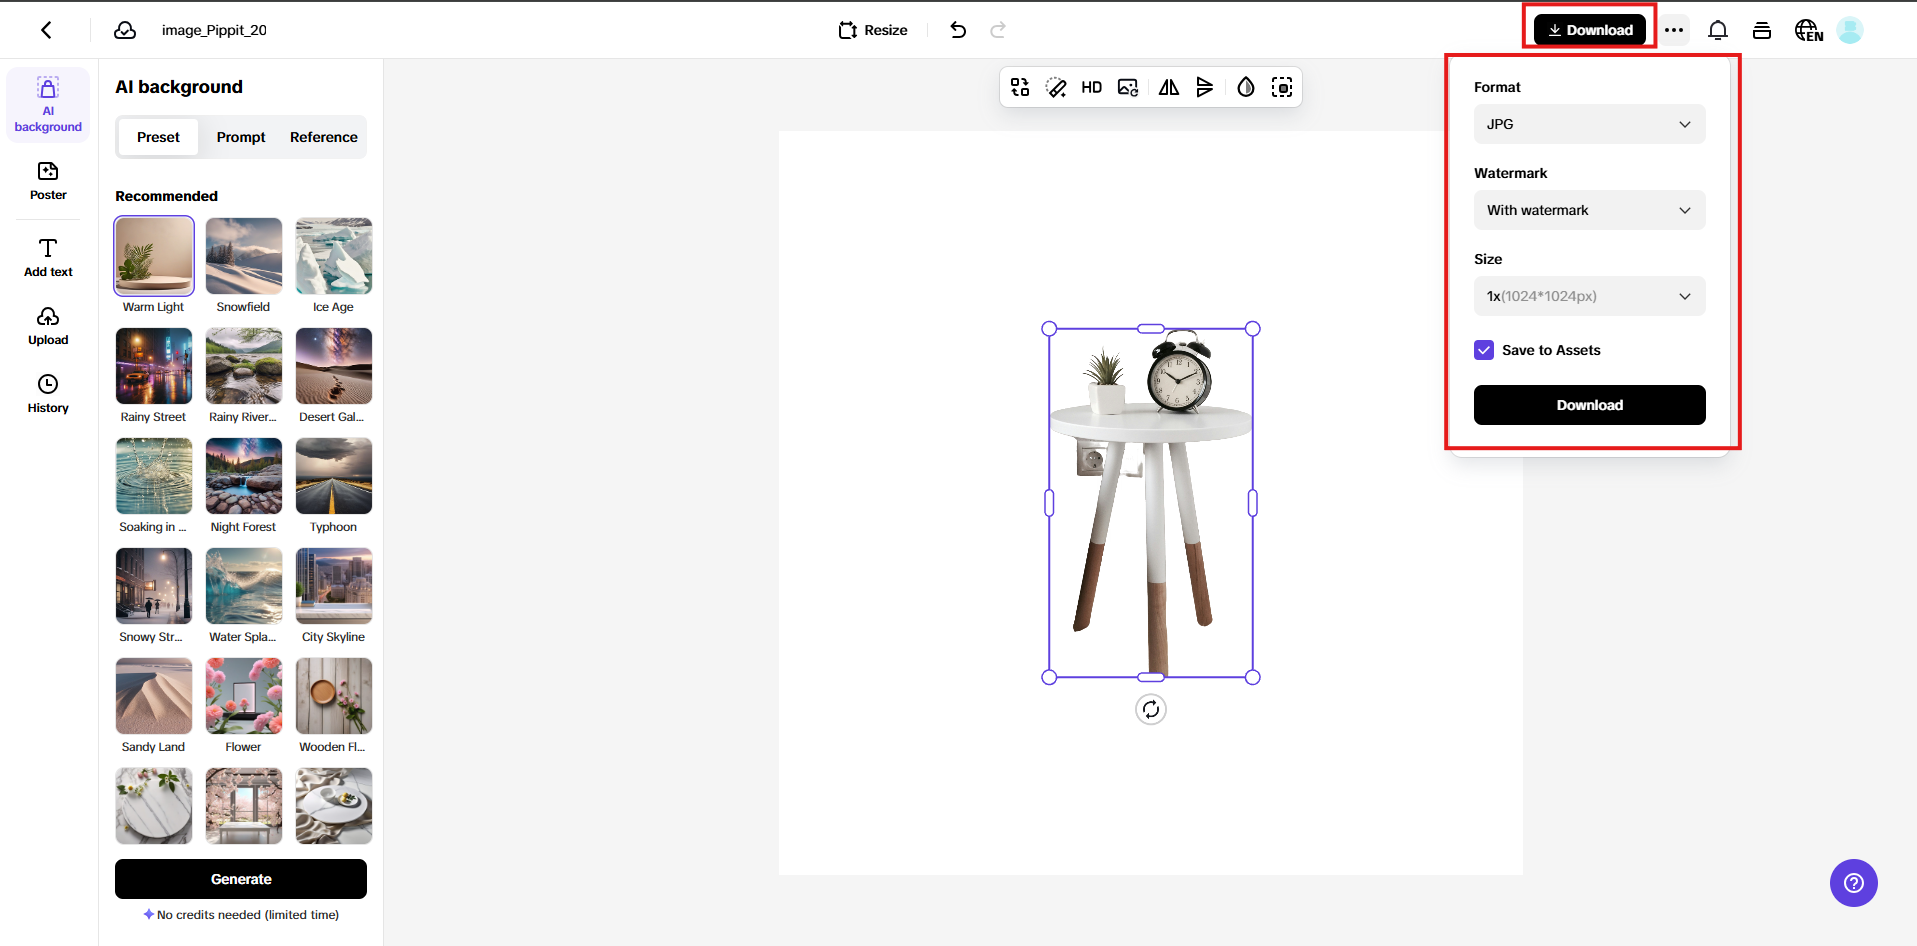Select the Add text tool
Image resolution: width=1917 pixels, height=946 pixels.
[48, 257]
